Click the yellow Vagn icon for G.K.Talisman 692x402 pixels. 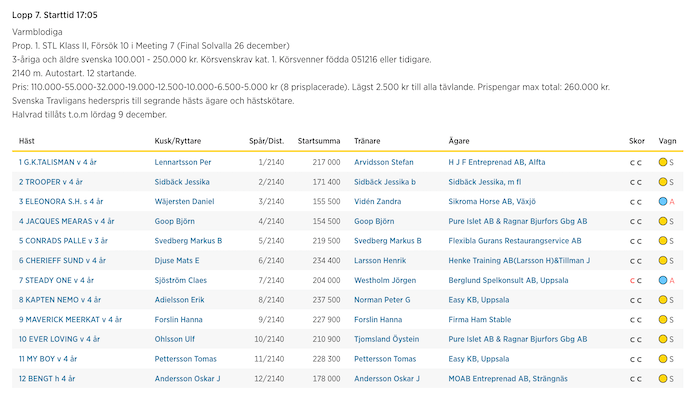click(x=662, y=162)
